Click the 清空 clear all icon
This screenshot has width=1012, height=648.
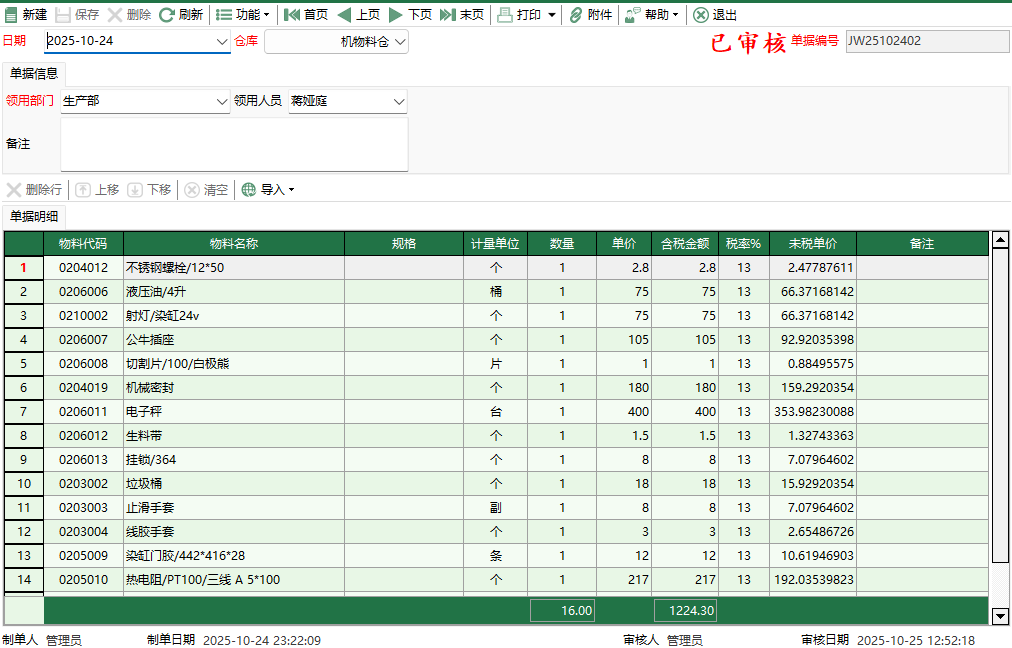pos(206,189)
